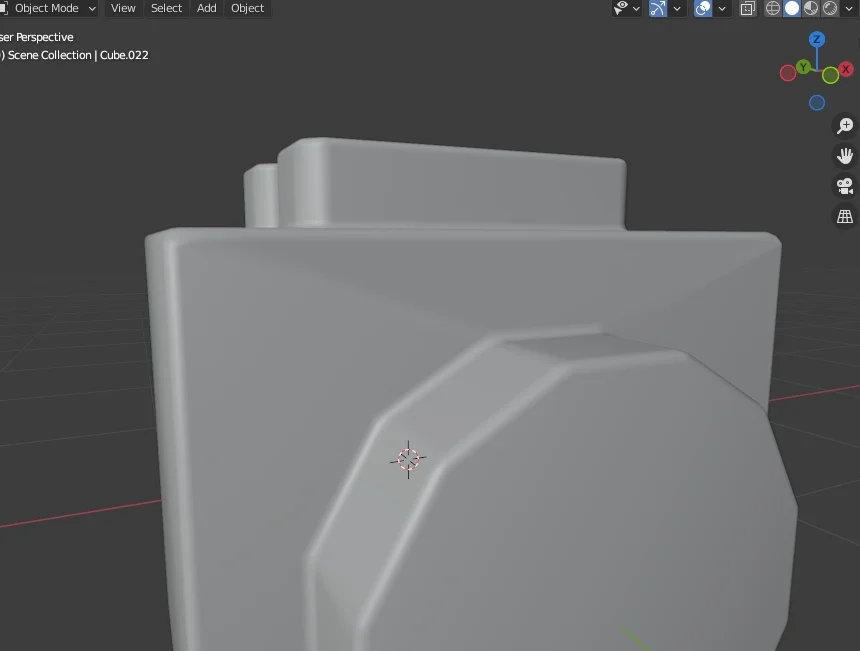Click the 'Scene Collection | Cube.022' label
The height and width of the screenshot is (651, 860).
click(x=78, y=55)
